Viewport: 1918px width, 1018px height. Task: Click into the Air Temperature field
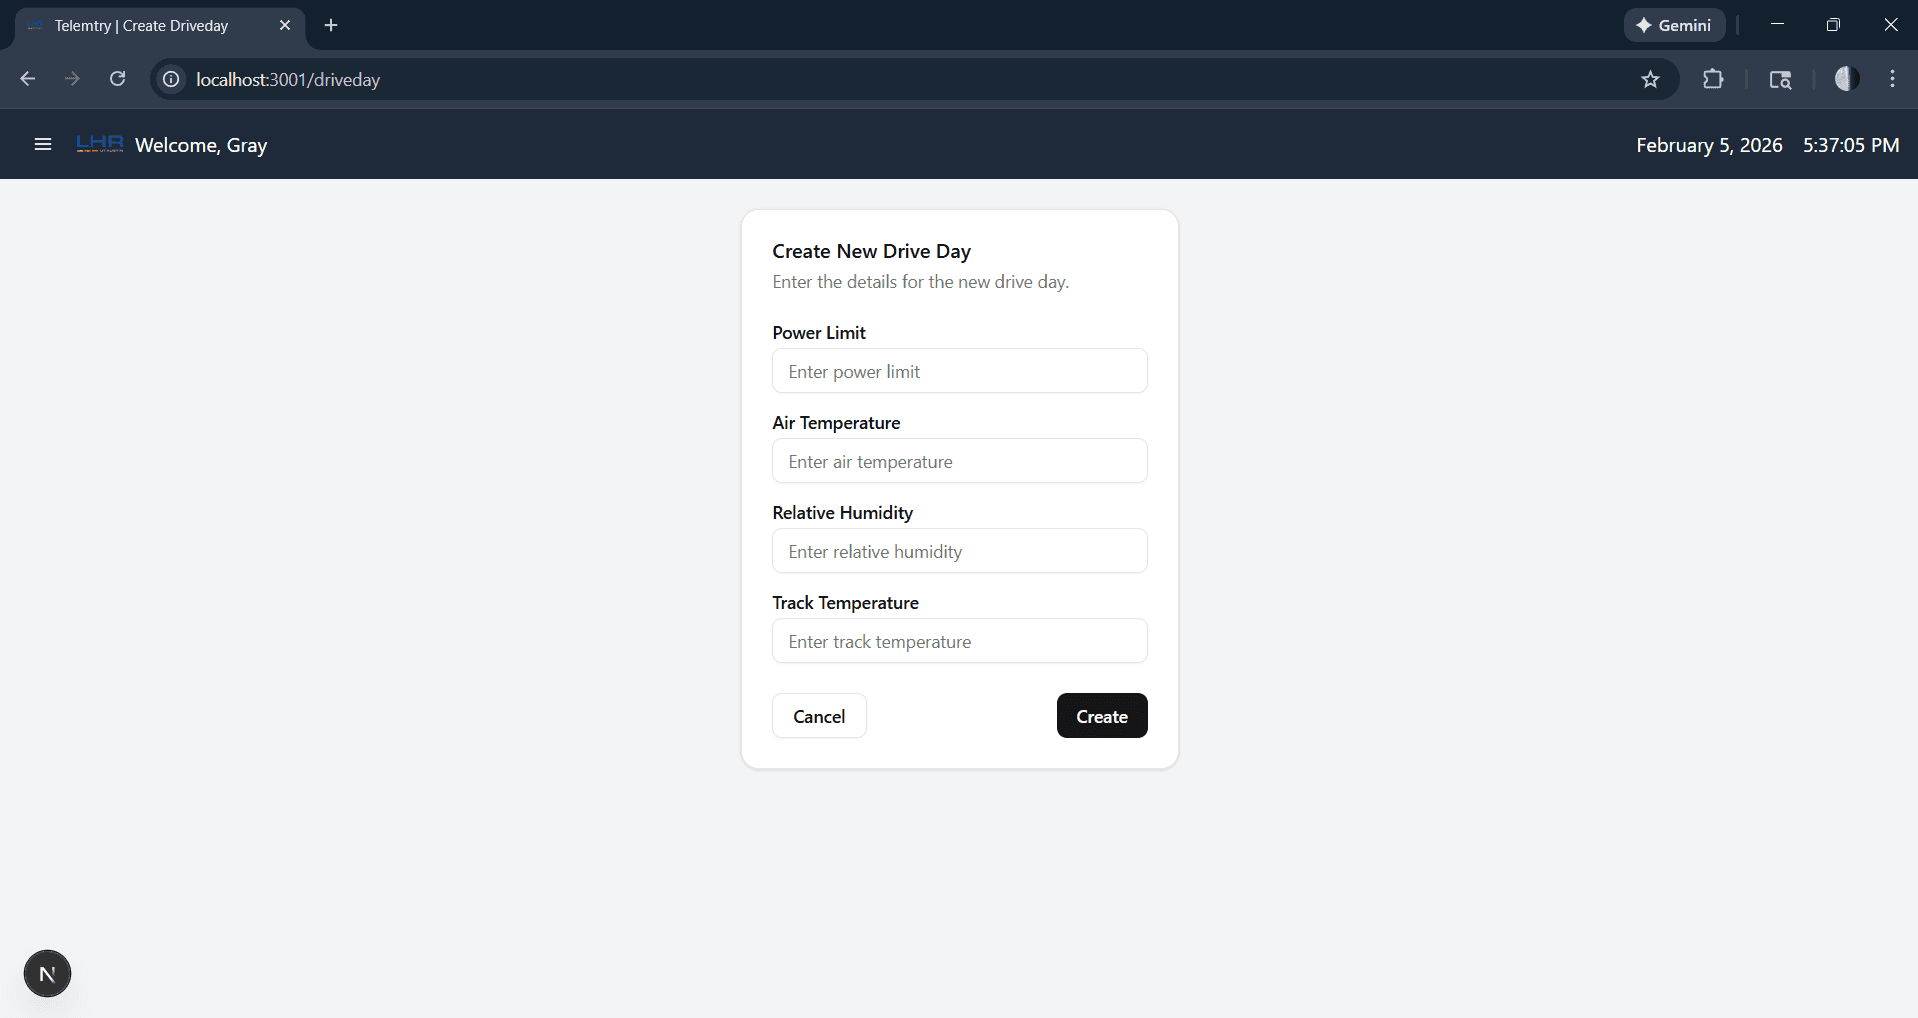959,461
